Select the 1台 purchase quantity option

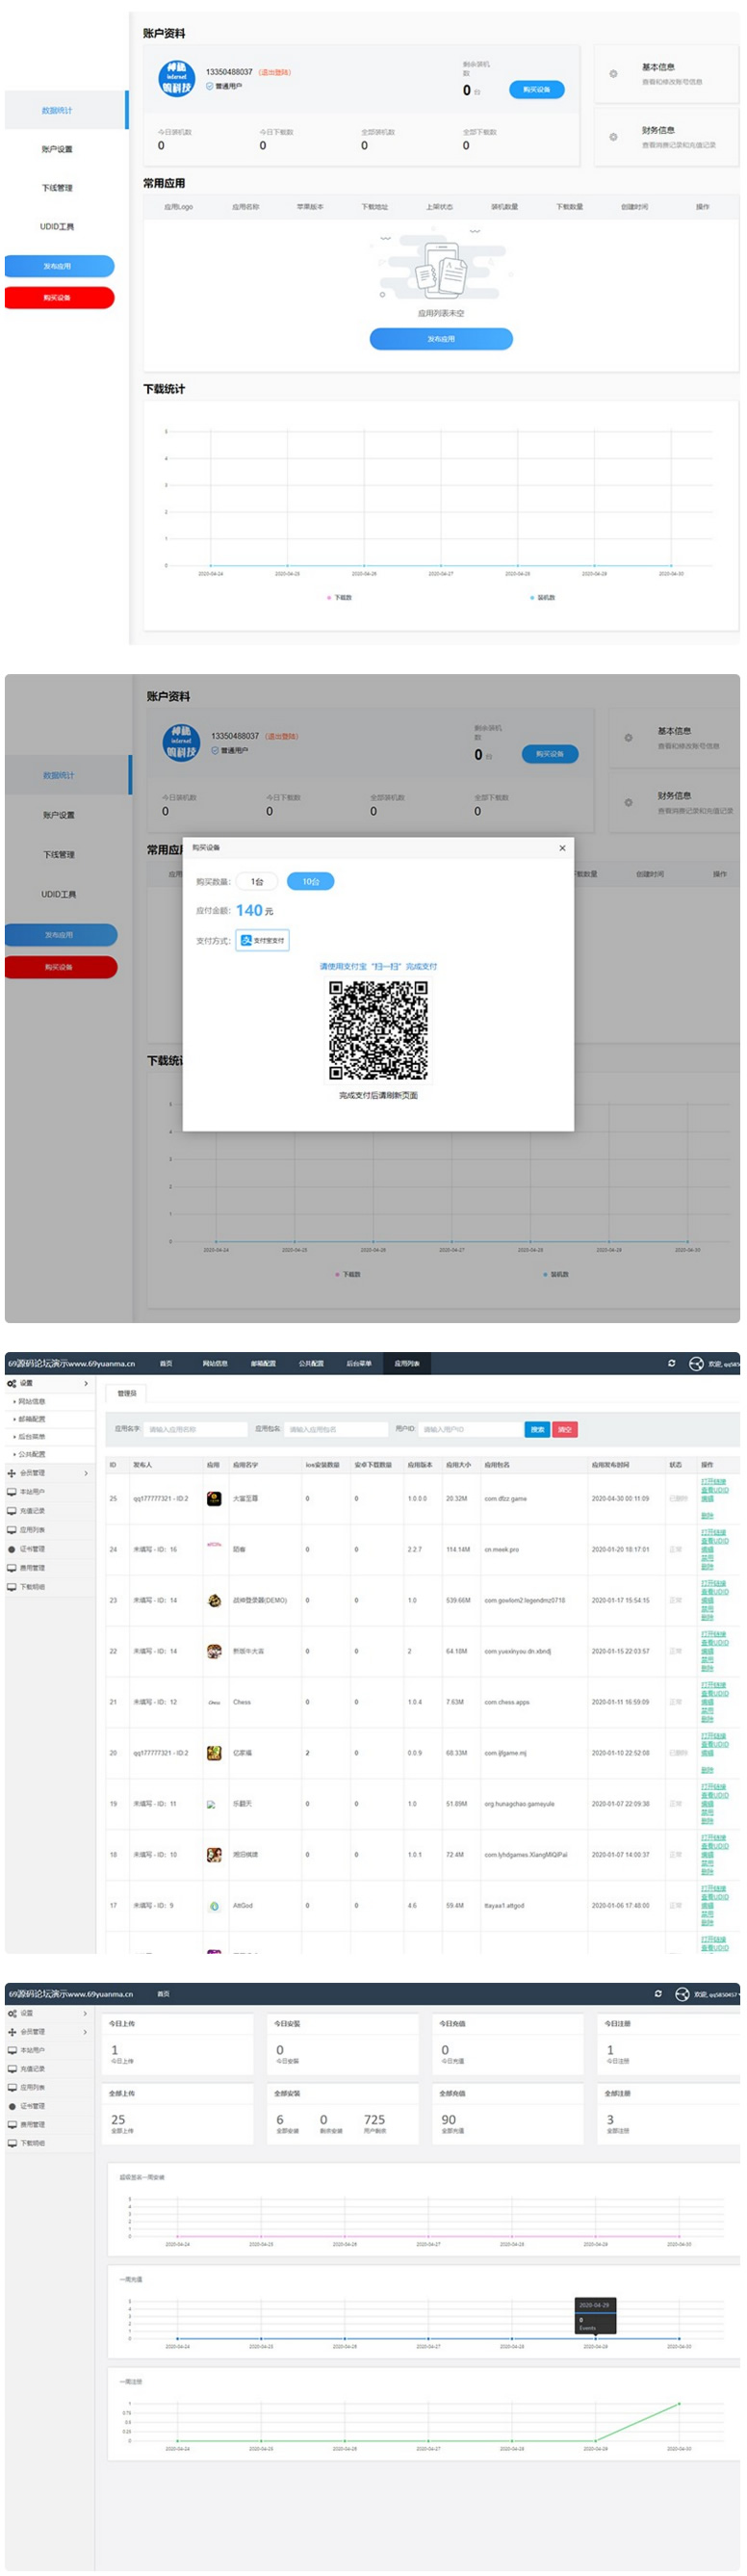pos(258,881)
